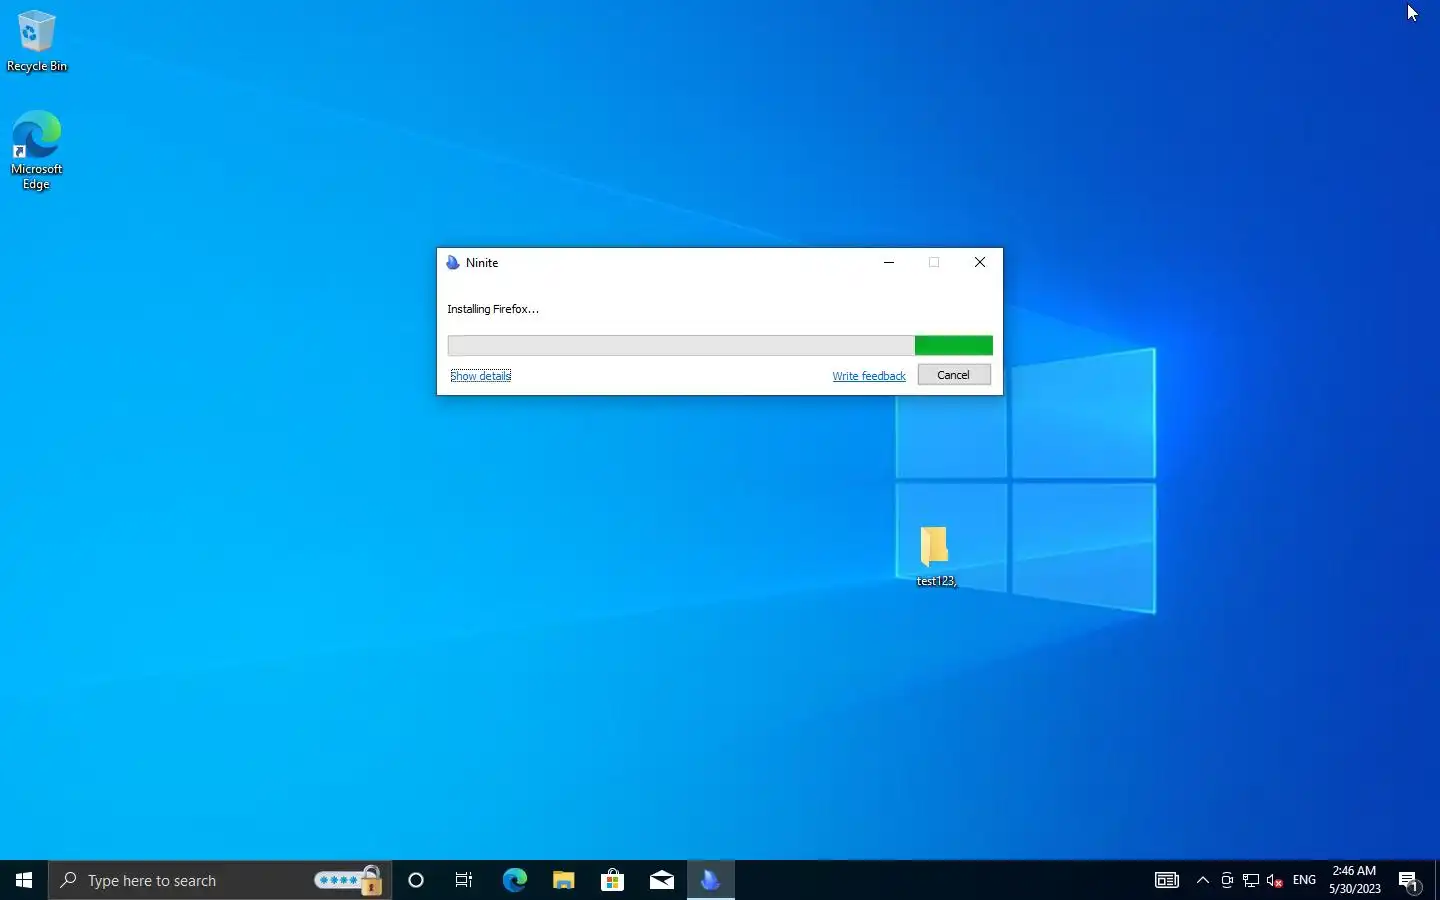Click the taskbar search box

(x=220, y=880)
